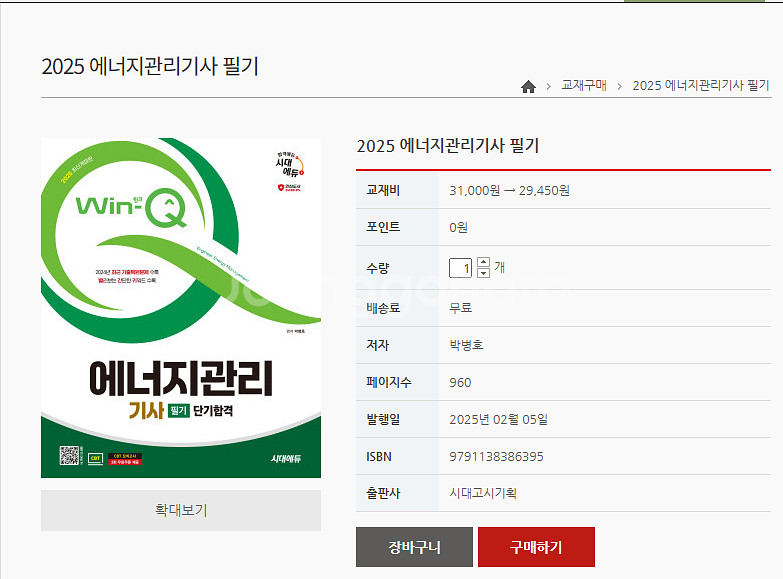This screenshot has width=783, height=579.
Task: Click the 시대에듀 badge at cover top-right
Action: [289, 165]
